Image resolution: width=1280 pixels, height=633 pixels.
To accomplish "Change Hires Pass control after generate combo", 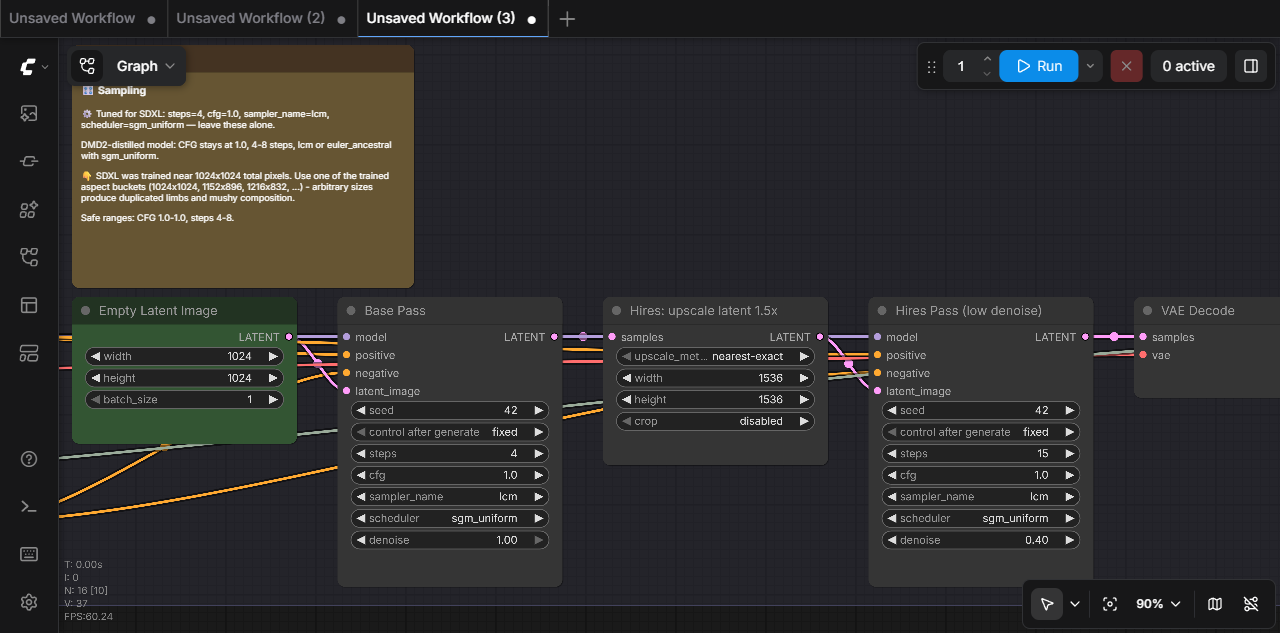I will click(982, 432).
